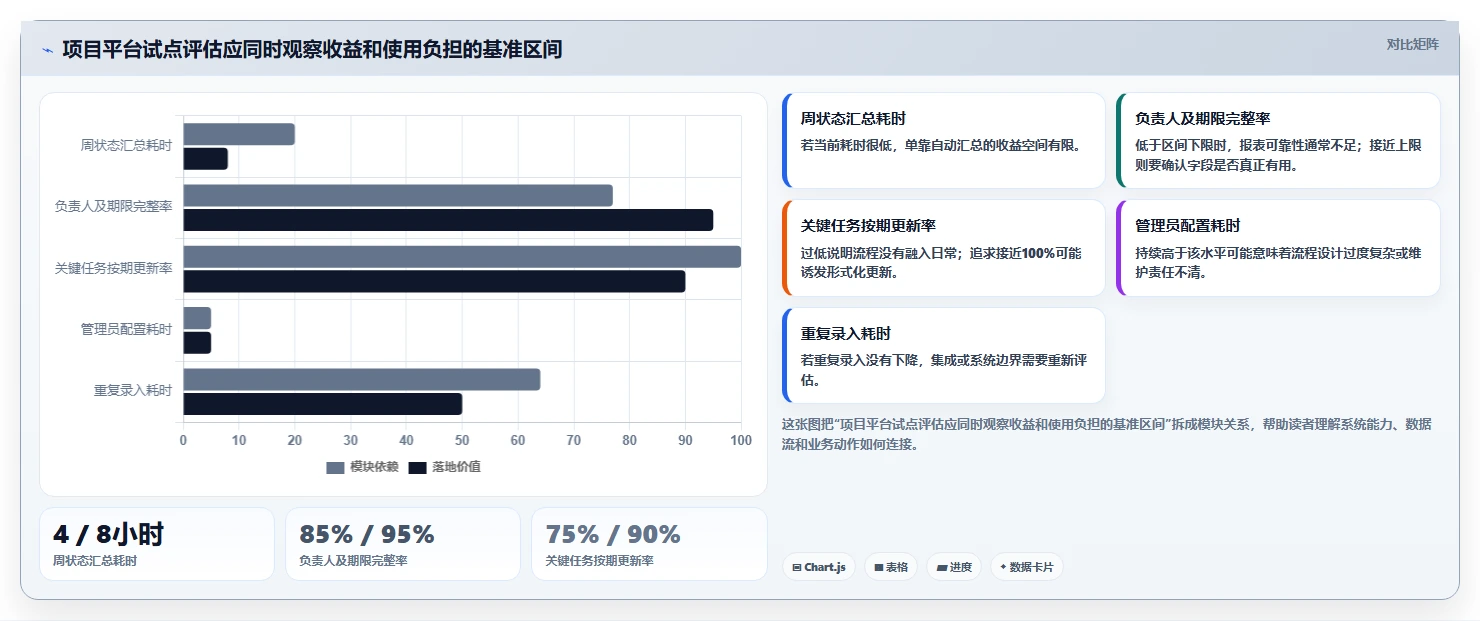Image resolution: width=1480 pixels, height=621 pixels.
Task: Open the 4 / 8小时 stat card
Action: point(157,544)
